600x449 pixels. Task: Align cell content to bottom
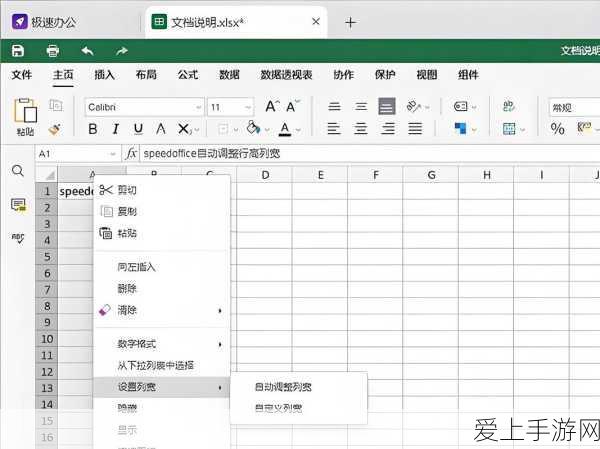pyautogui.click(x=387, y=106)
